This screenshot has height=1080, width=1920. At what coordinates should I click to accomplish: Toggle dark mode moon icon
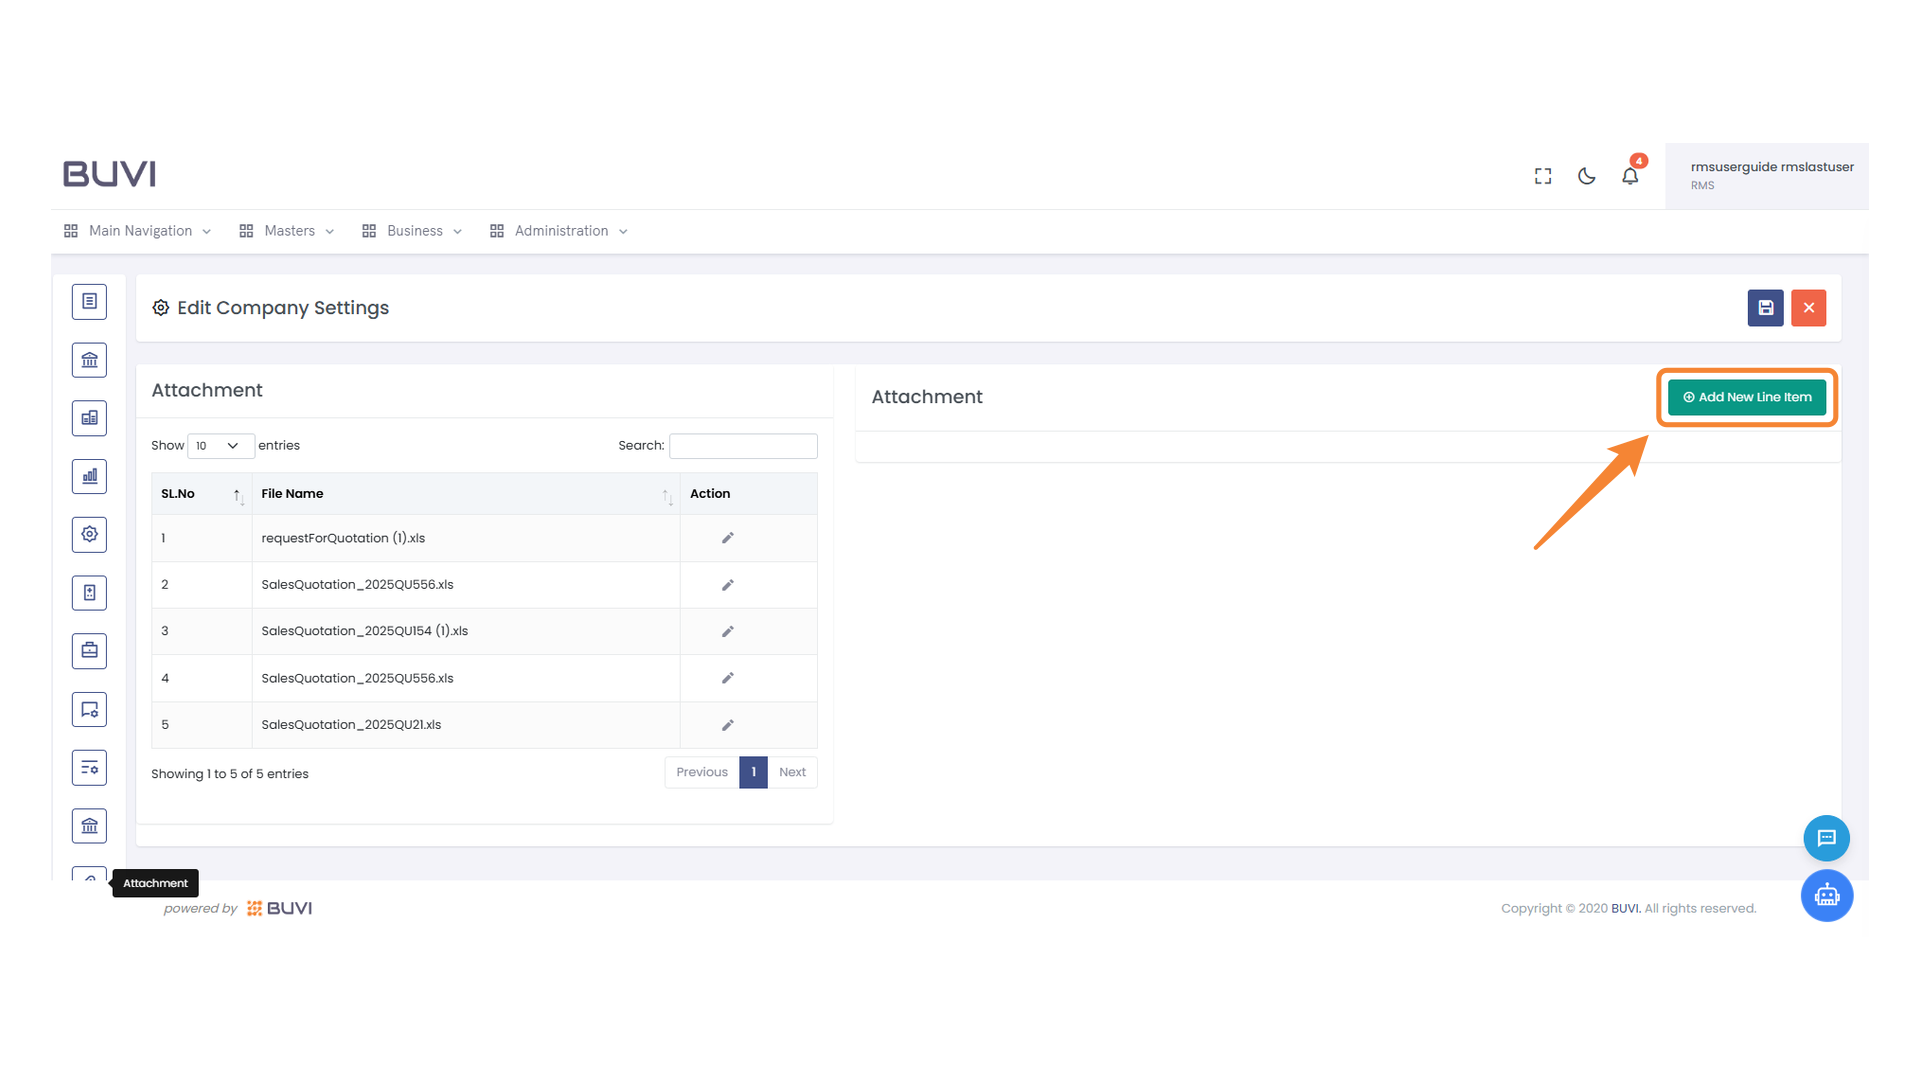(1586, 176)
